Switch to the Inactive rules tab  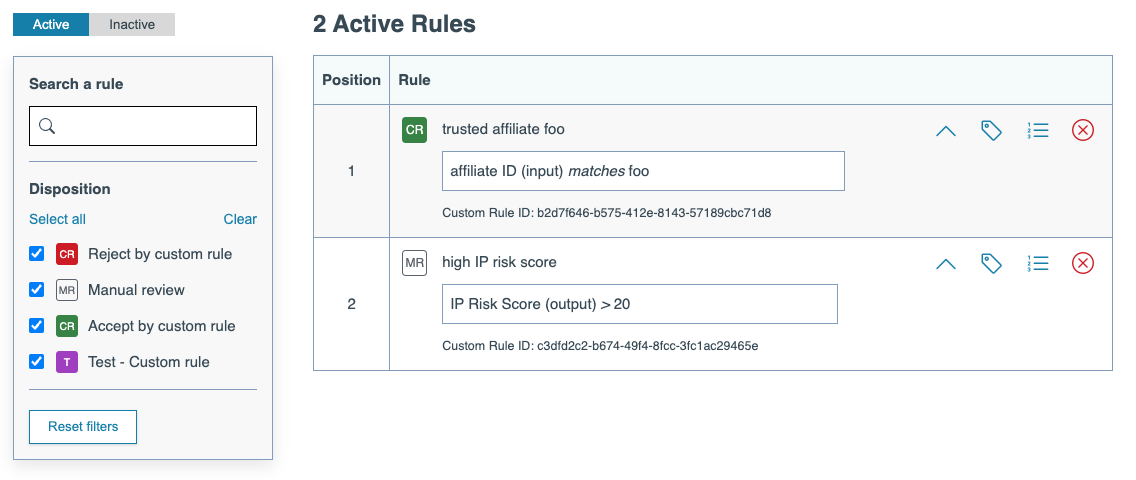click(x=132, y=25)
